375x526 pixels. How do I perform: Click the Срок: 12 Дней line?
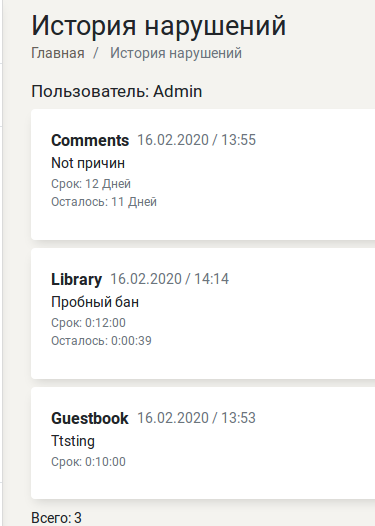[x=91, y=184]
